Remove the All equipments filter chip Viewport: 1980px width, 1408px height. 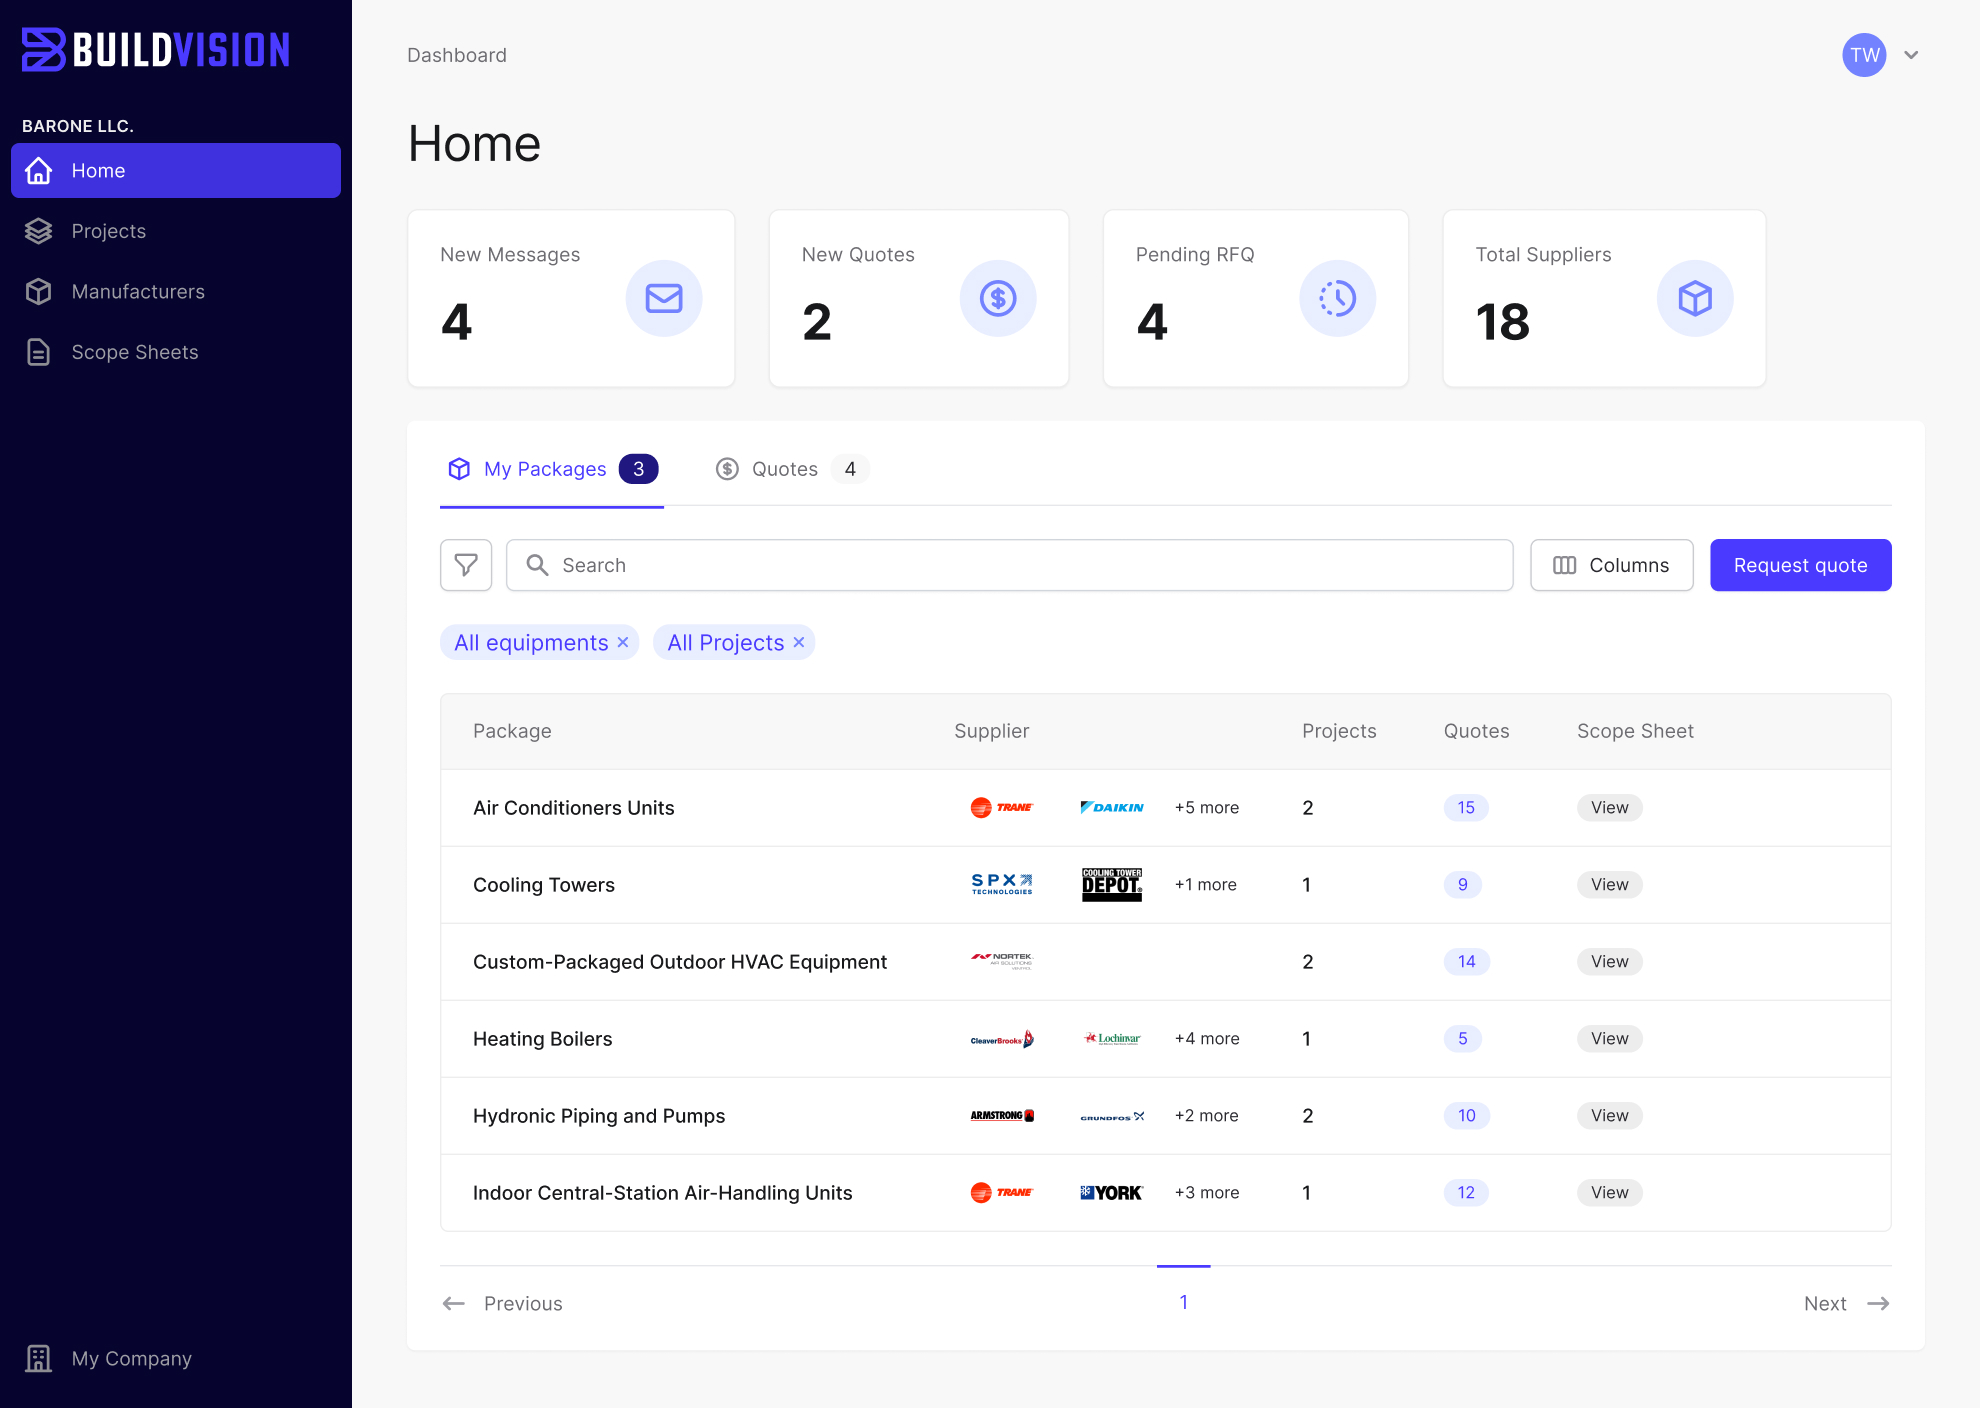pos(623,642)
